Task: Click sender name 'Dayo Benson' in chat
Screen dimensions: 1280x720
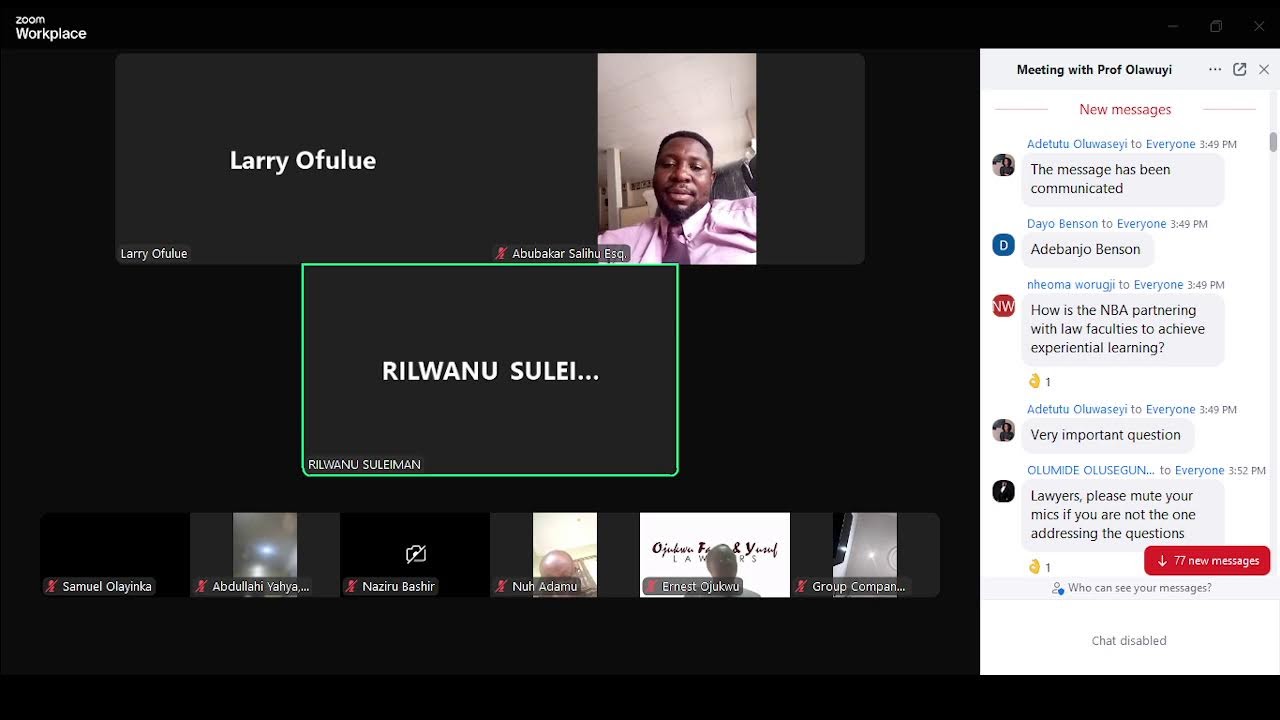Action: pos(1062,224)
